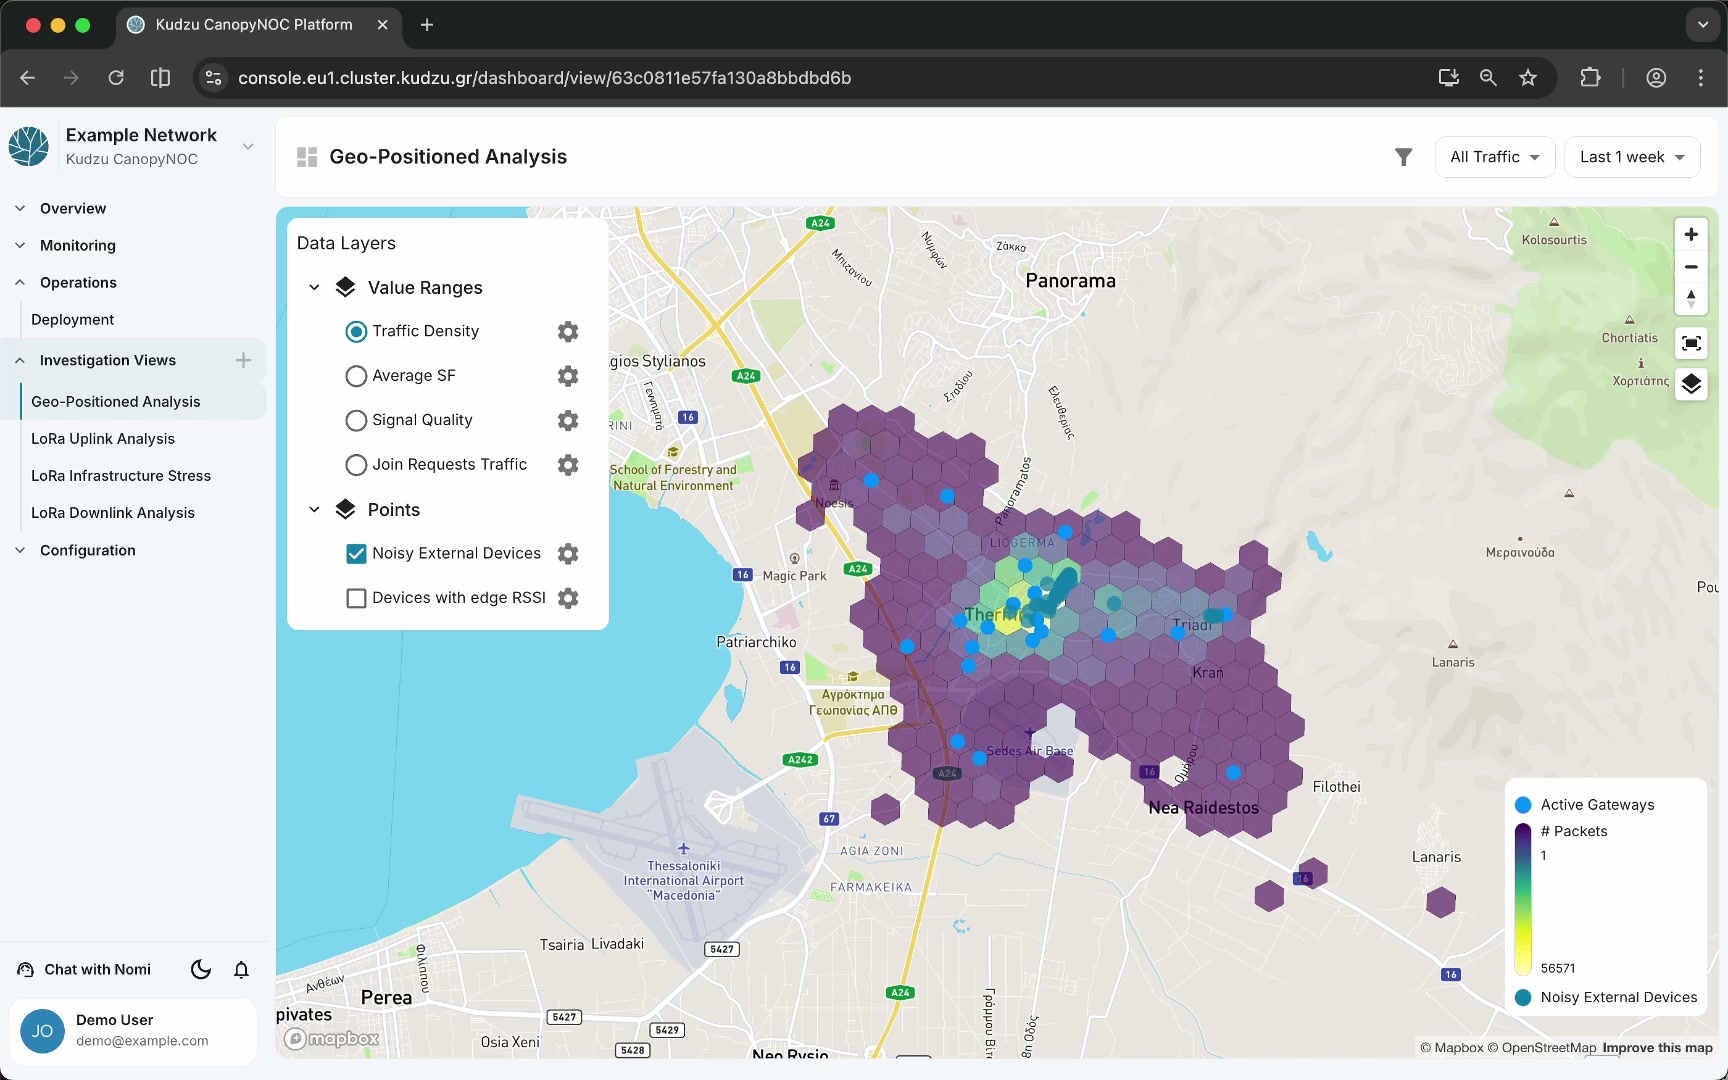The width and height of the screenshot is (1728, 1080).
Task: Click the Mapbox attribution link
Action: click(x=1452, y=1048)
